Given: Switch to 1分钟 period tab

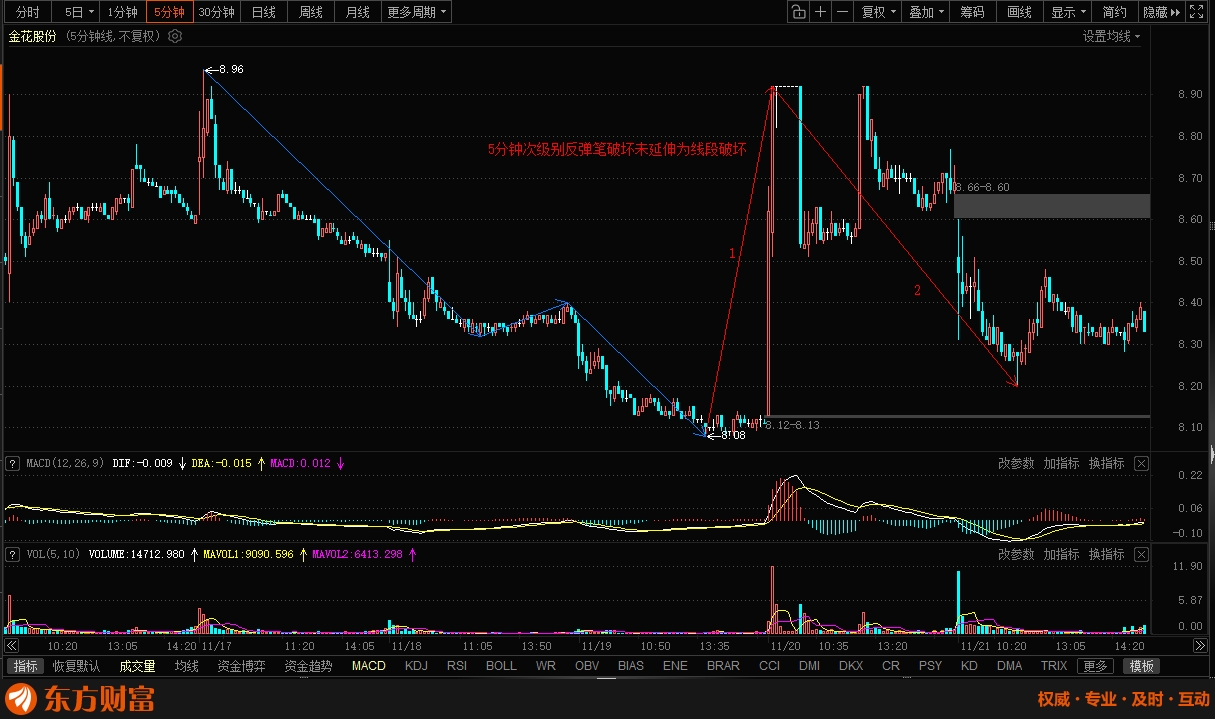Looking at the screenshot, I should coord(122,12).
